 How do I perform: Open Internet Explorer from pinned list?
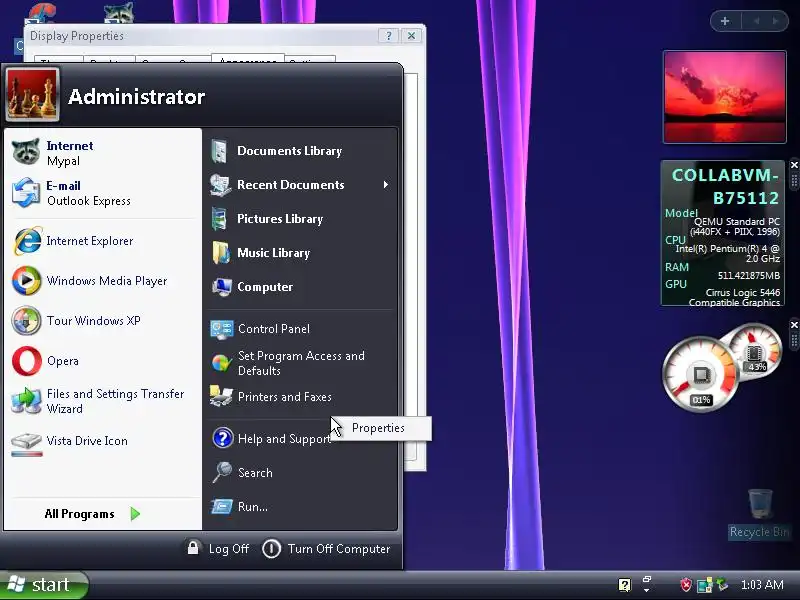[x=102, y=240]
